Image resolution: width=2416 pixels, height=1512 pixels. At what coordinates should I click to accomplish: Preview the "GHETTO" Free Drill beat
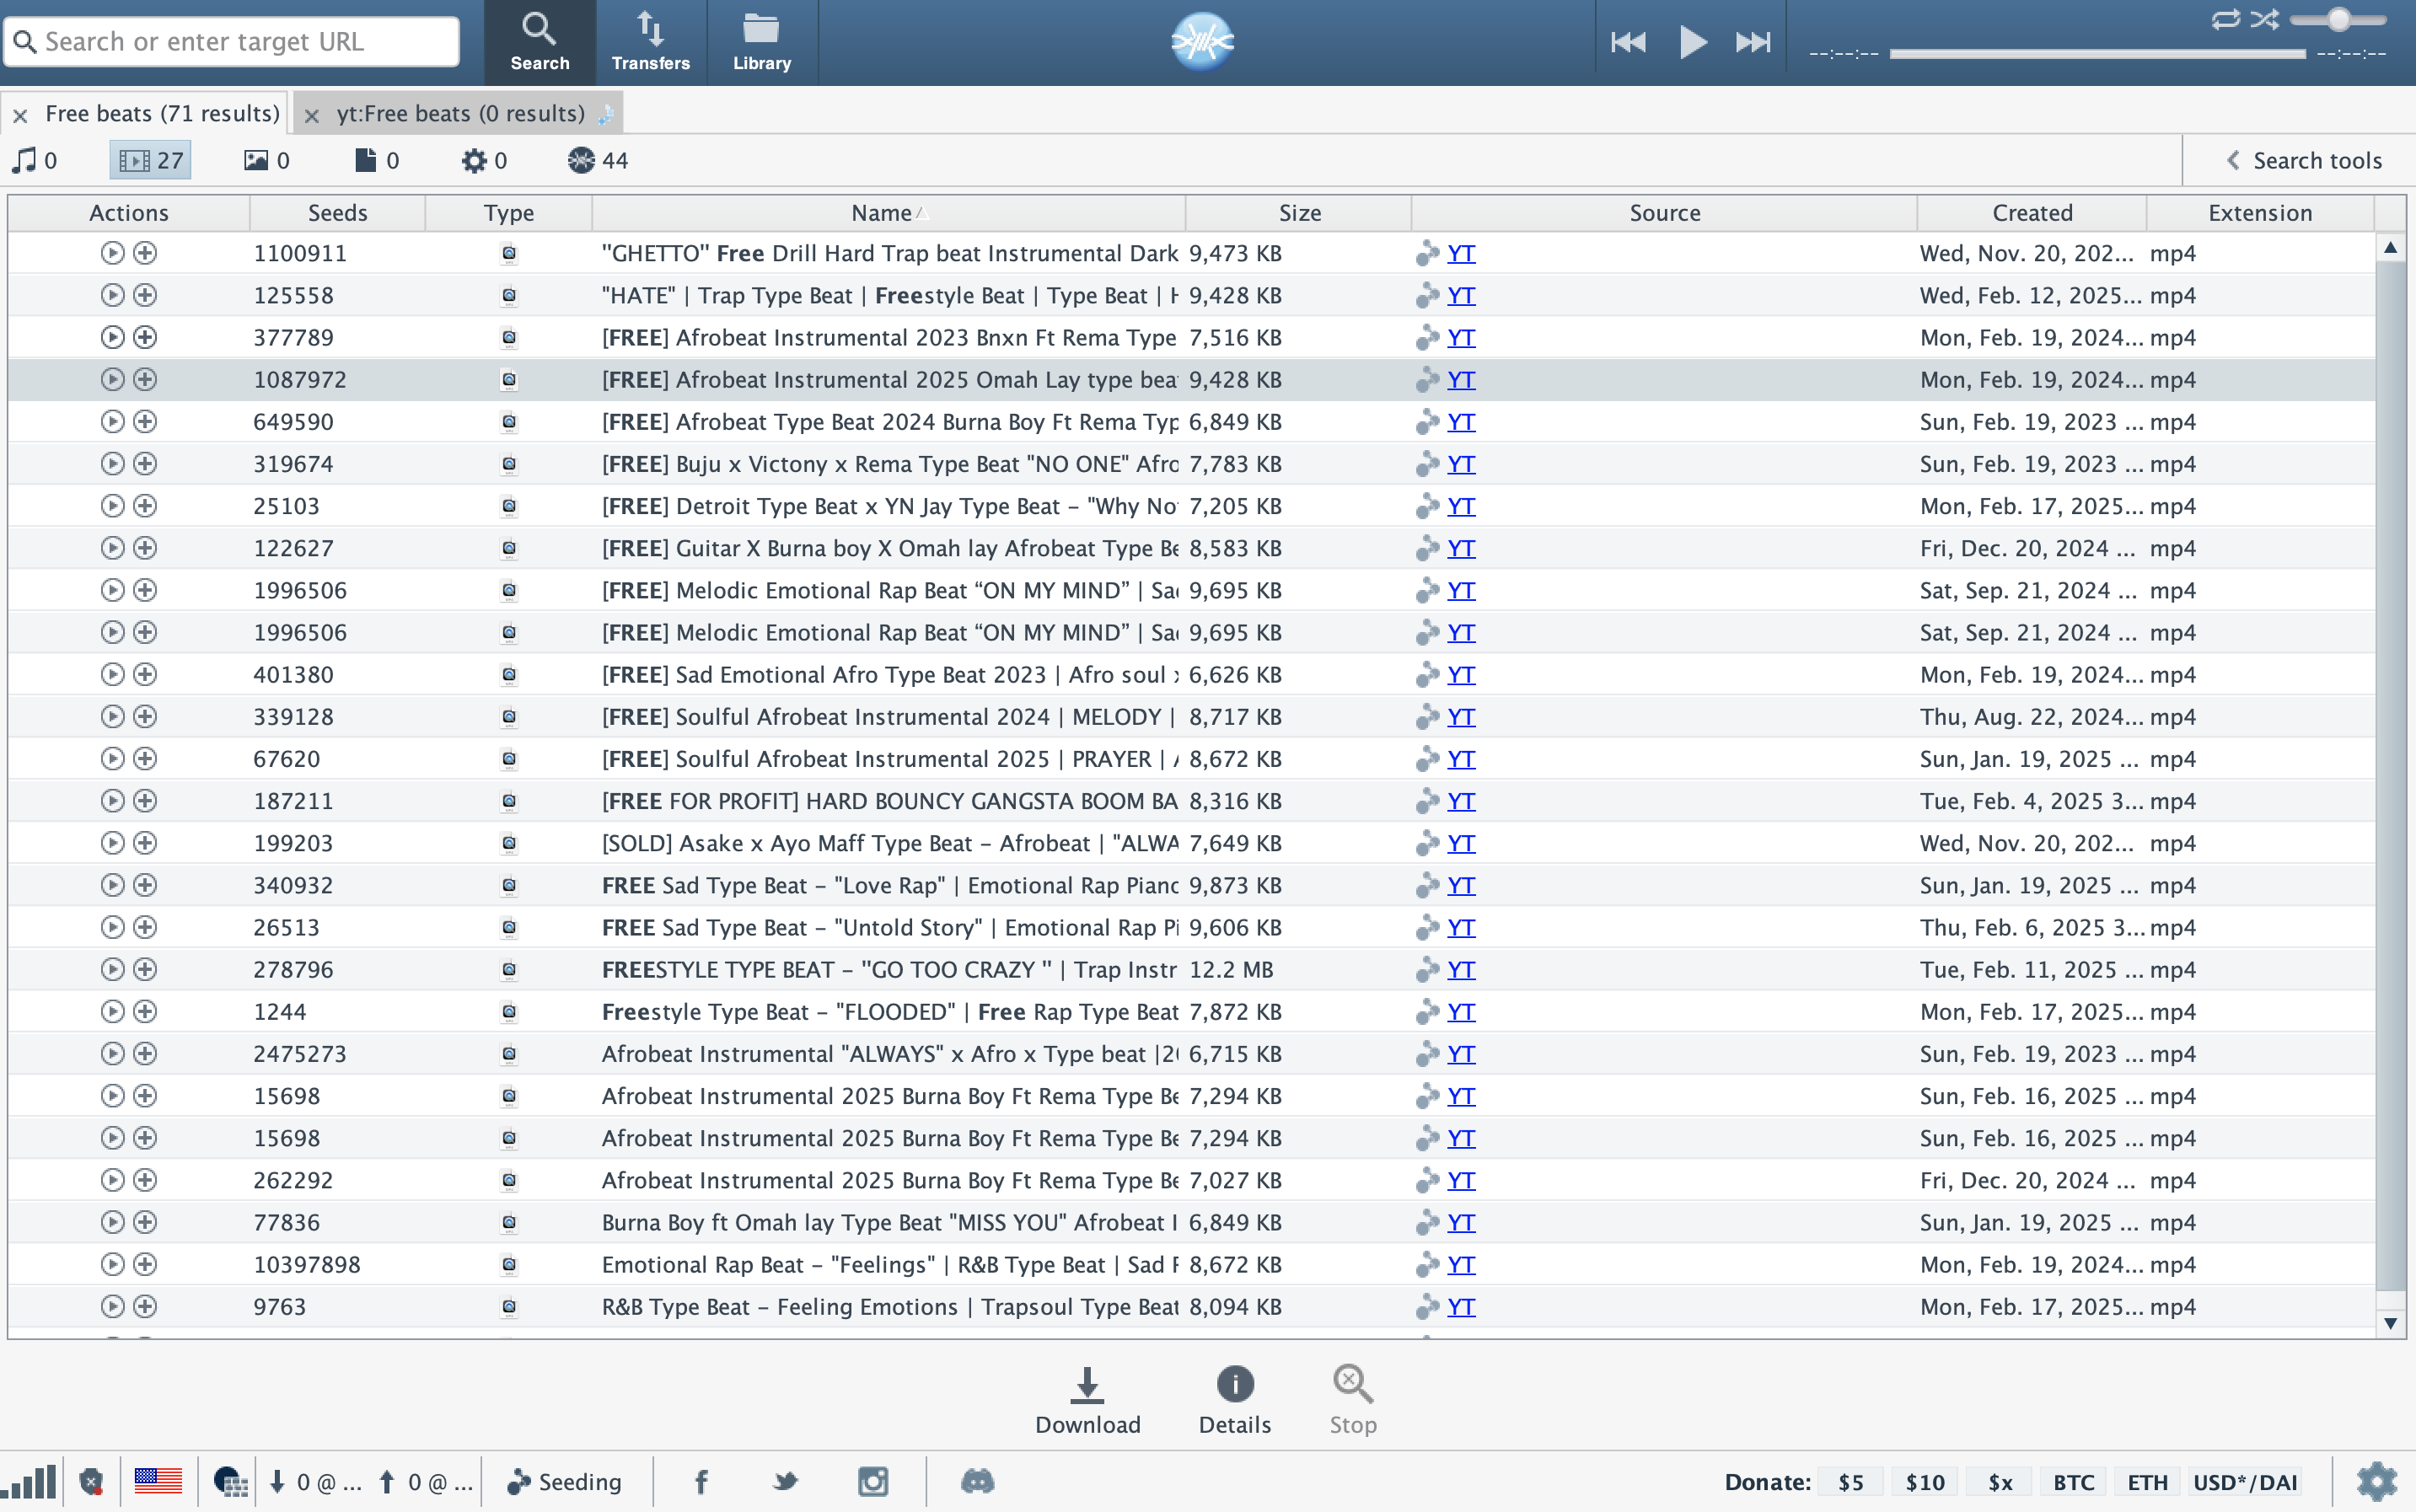pos(112,253)
